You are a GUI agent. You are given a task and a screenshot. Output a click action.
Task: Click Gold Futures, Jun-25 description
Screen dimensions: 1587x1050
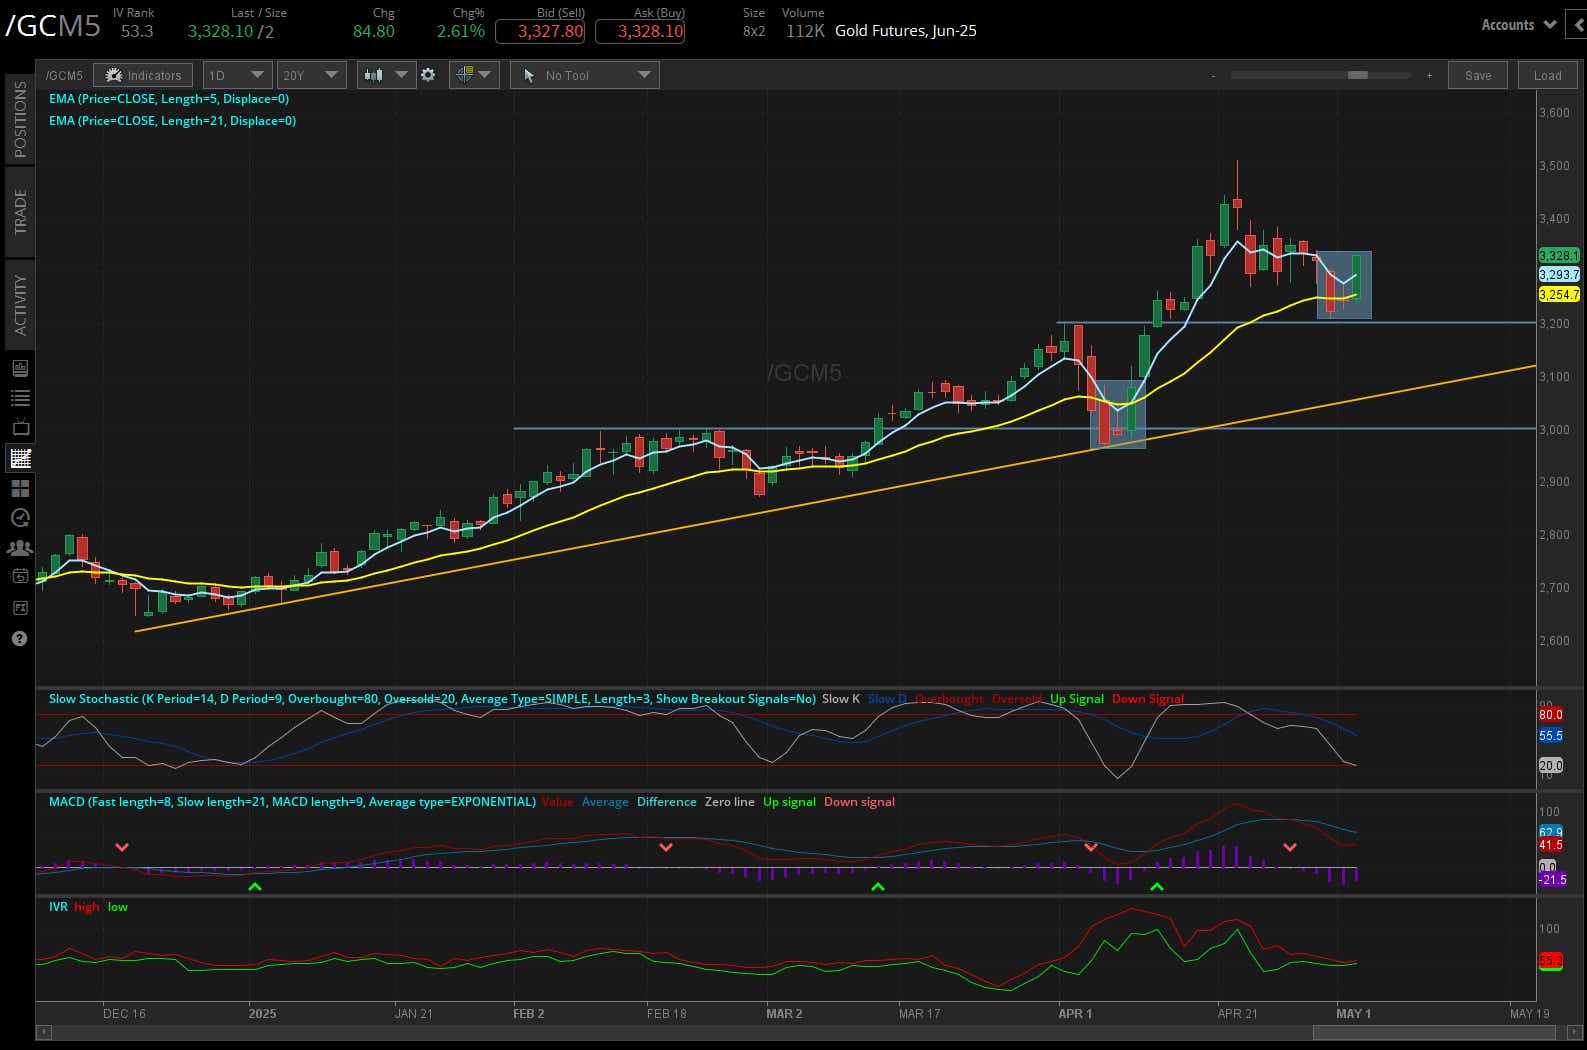(906, 31)
